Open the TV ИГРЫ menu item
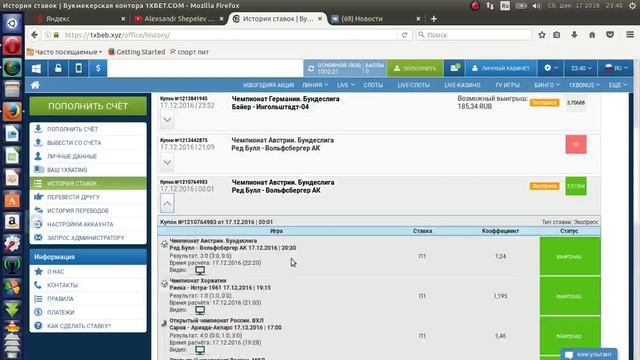Screen dimensions: 640x360 coord(507,85)
